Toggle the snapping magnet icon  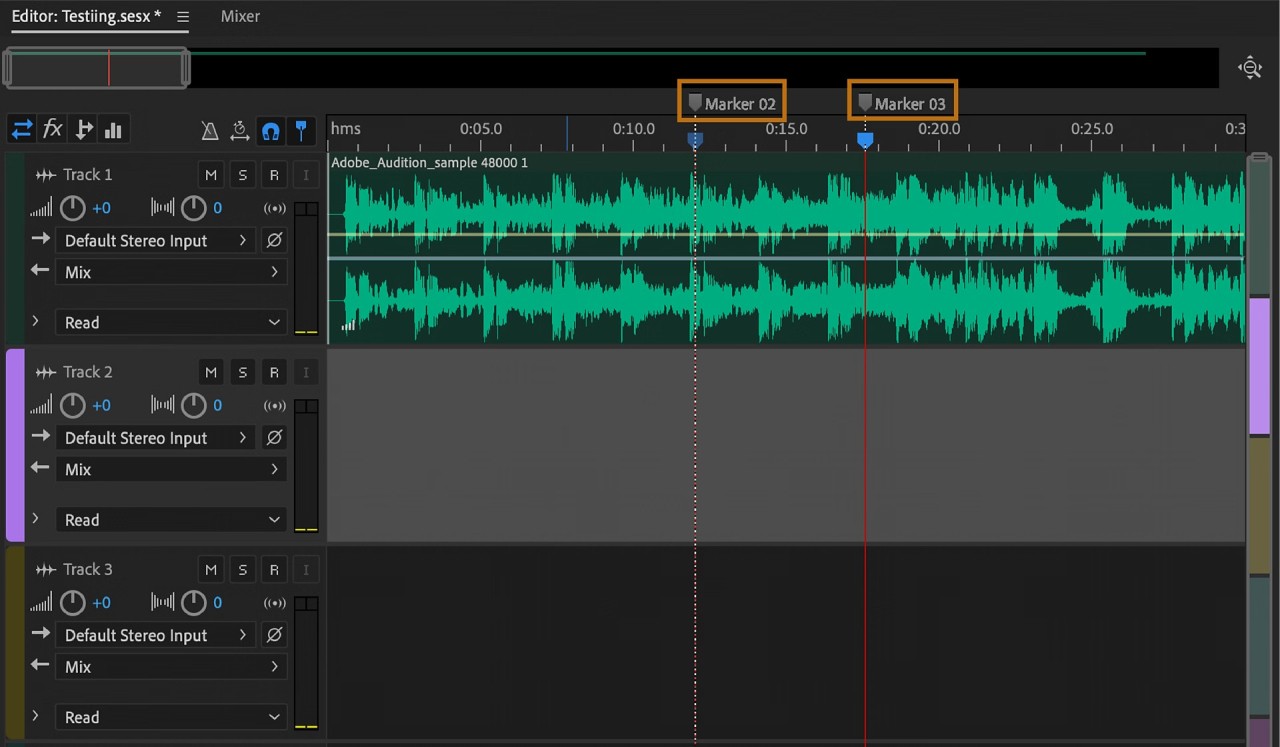coord(270,131)
